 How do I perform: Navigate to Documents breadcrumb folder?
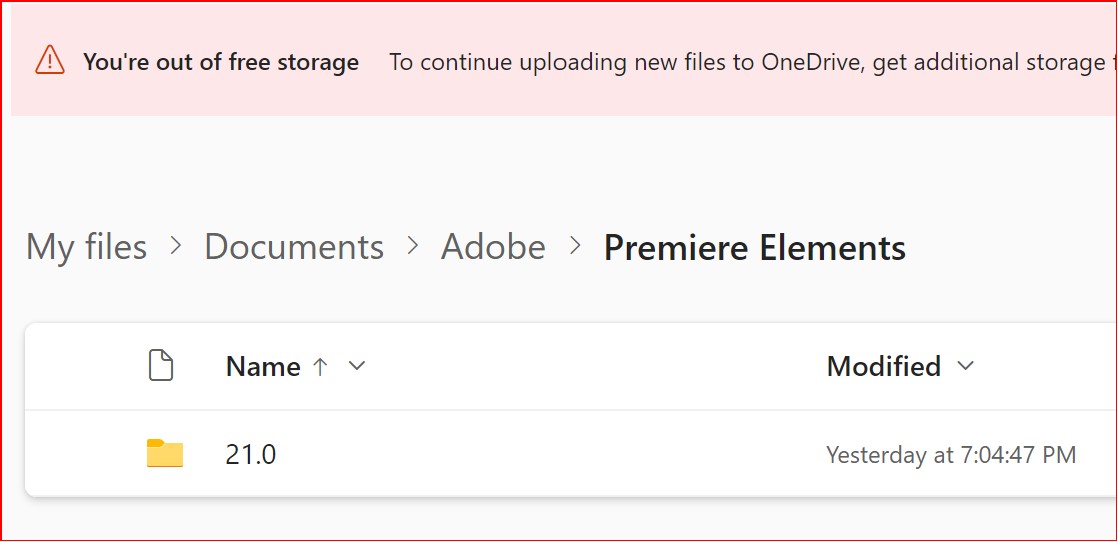coord(294,247)
